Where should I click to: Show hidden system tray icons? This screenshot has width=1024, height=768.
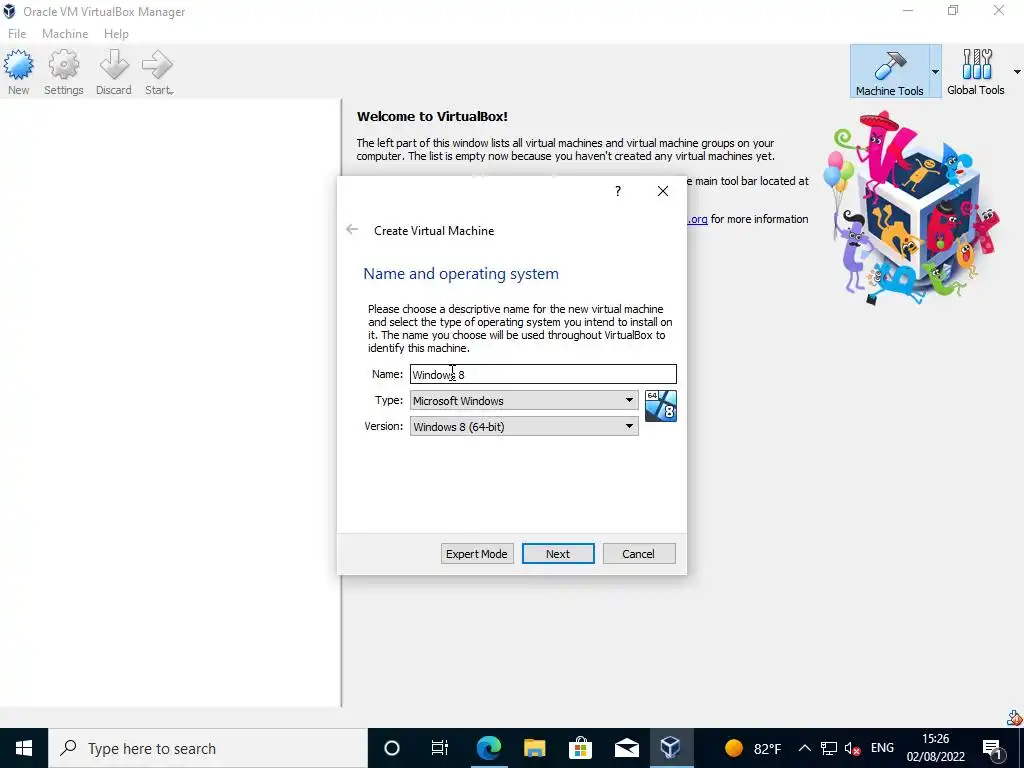(805, 748)
